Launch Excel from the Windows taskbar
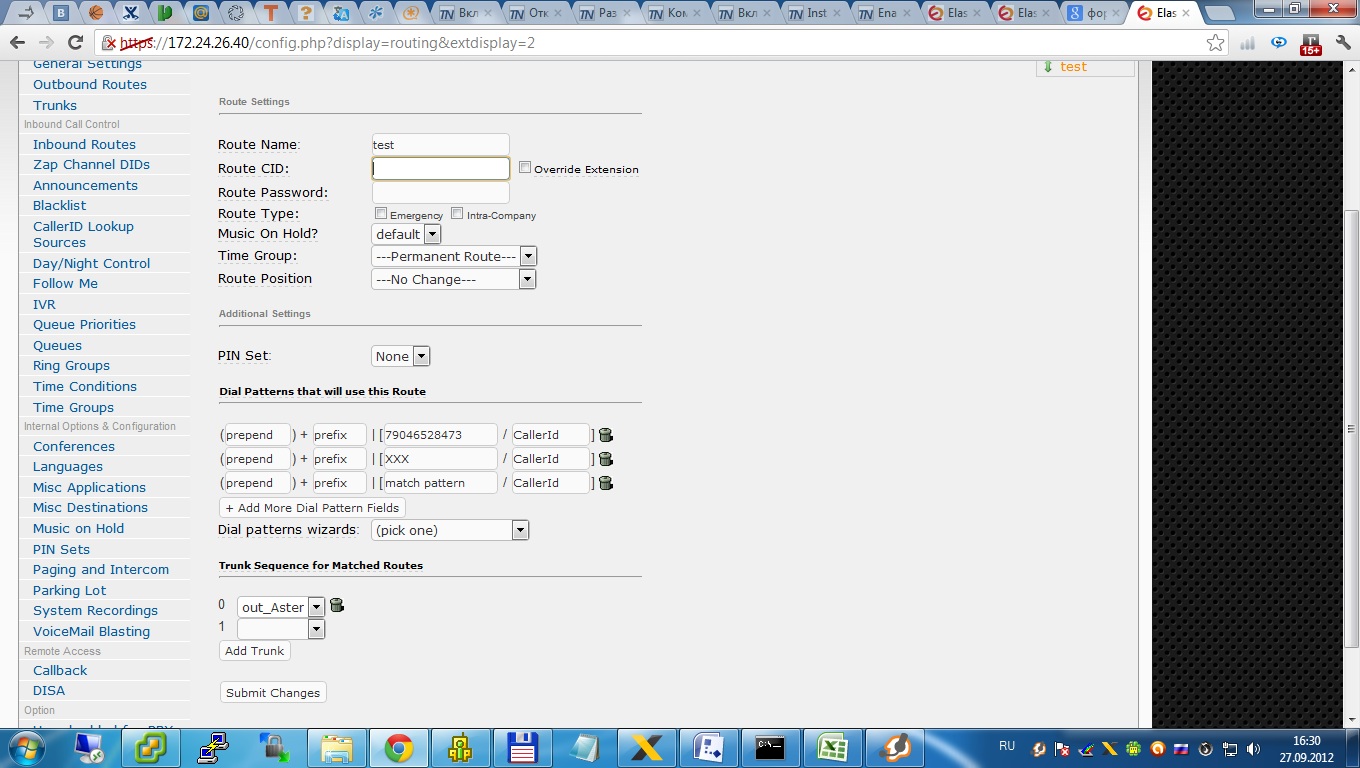Screen dimensions: 1360x768 (832, 747)
